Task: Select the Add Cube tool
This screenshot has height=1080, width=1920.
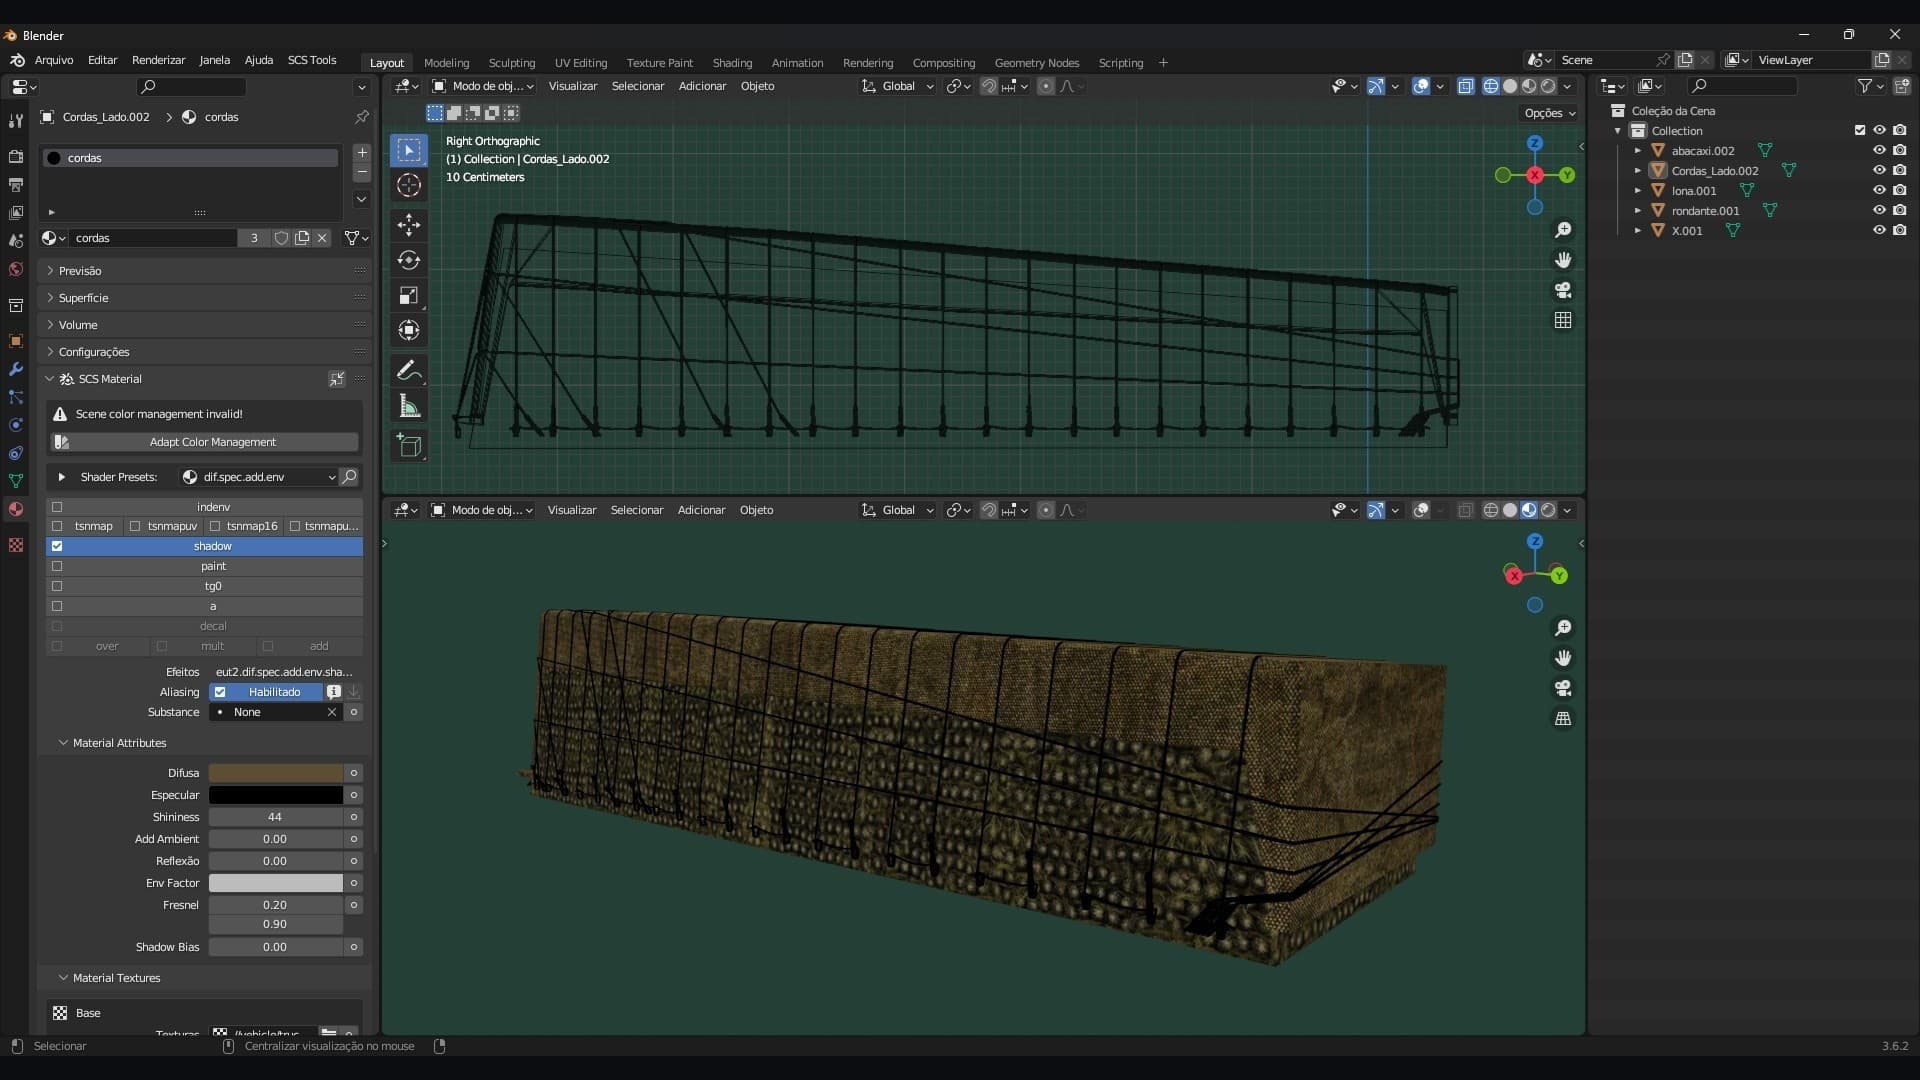Action: (408, 446)
